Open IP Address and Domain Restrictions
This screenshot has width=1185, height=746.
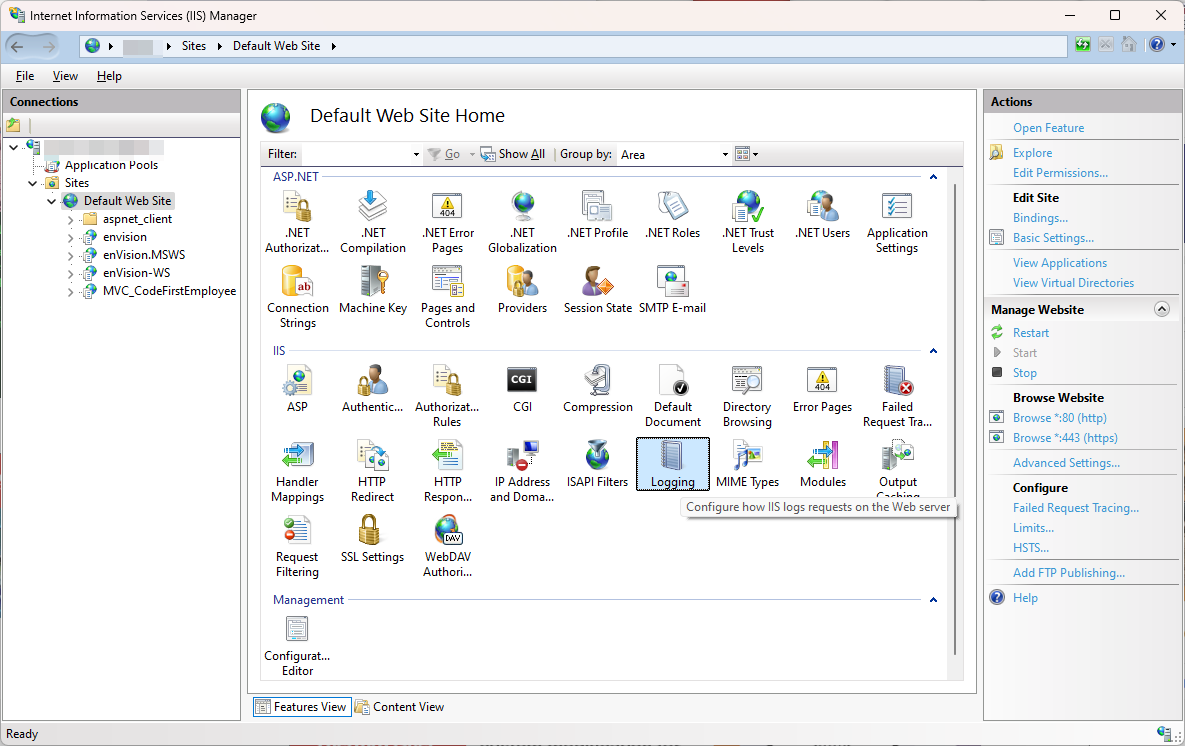(x=522, y=471)
